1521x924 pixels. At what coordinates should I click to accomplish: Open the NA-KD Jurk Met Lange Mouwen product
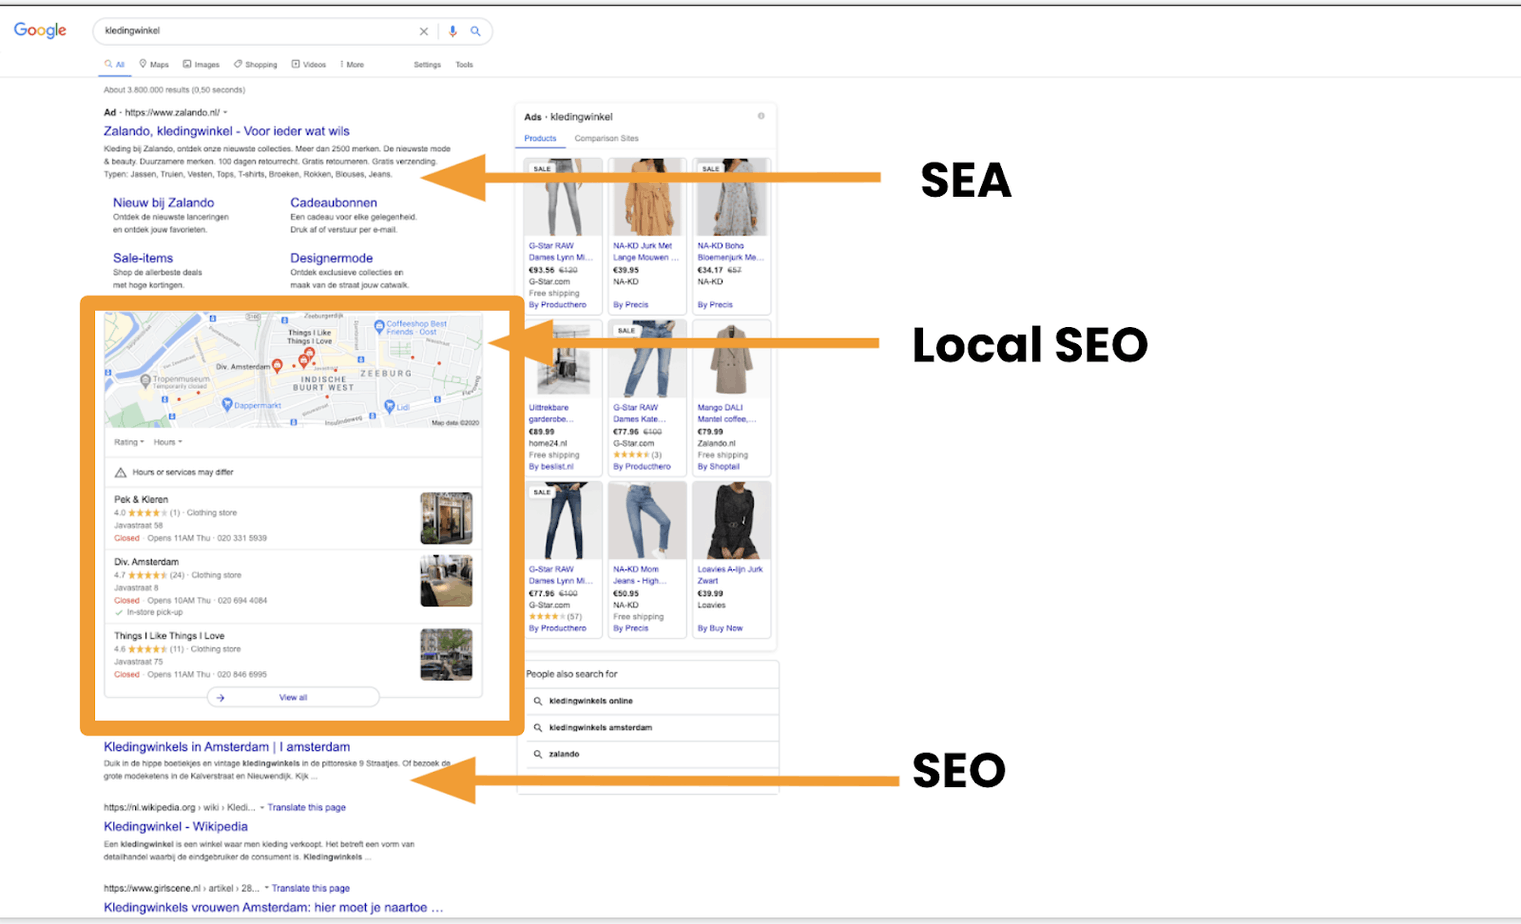[646, 251]
